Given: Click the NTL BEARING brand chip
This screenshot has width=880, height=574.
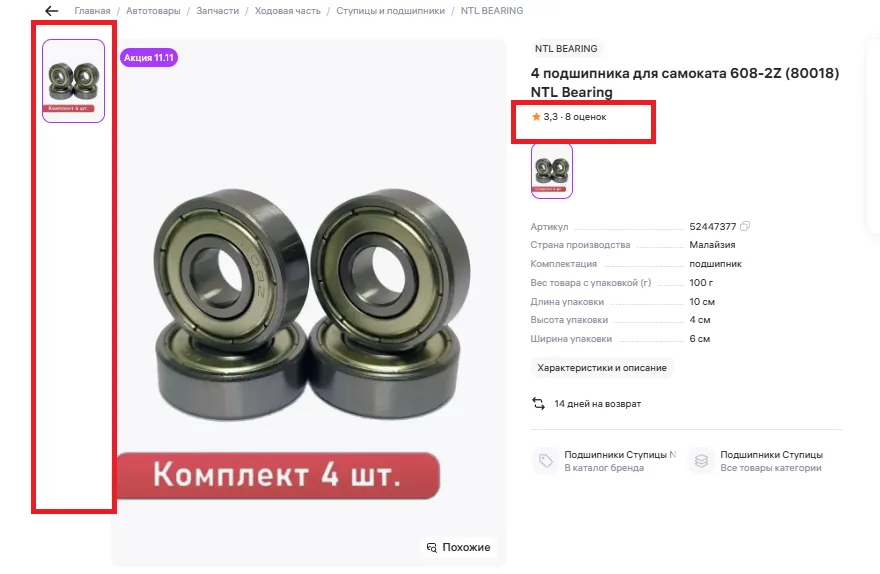Looking at the screenshot, I should 566,49.
